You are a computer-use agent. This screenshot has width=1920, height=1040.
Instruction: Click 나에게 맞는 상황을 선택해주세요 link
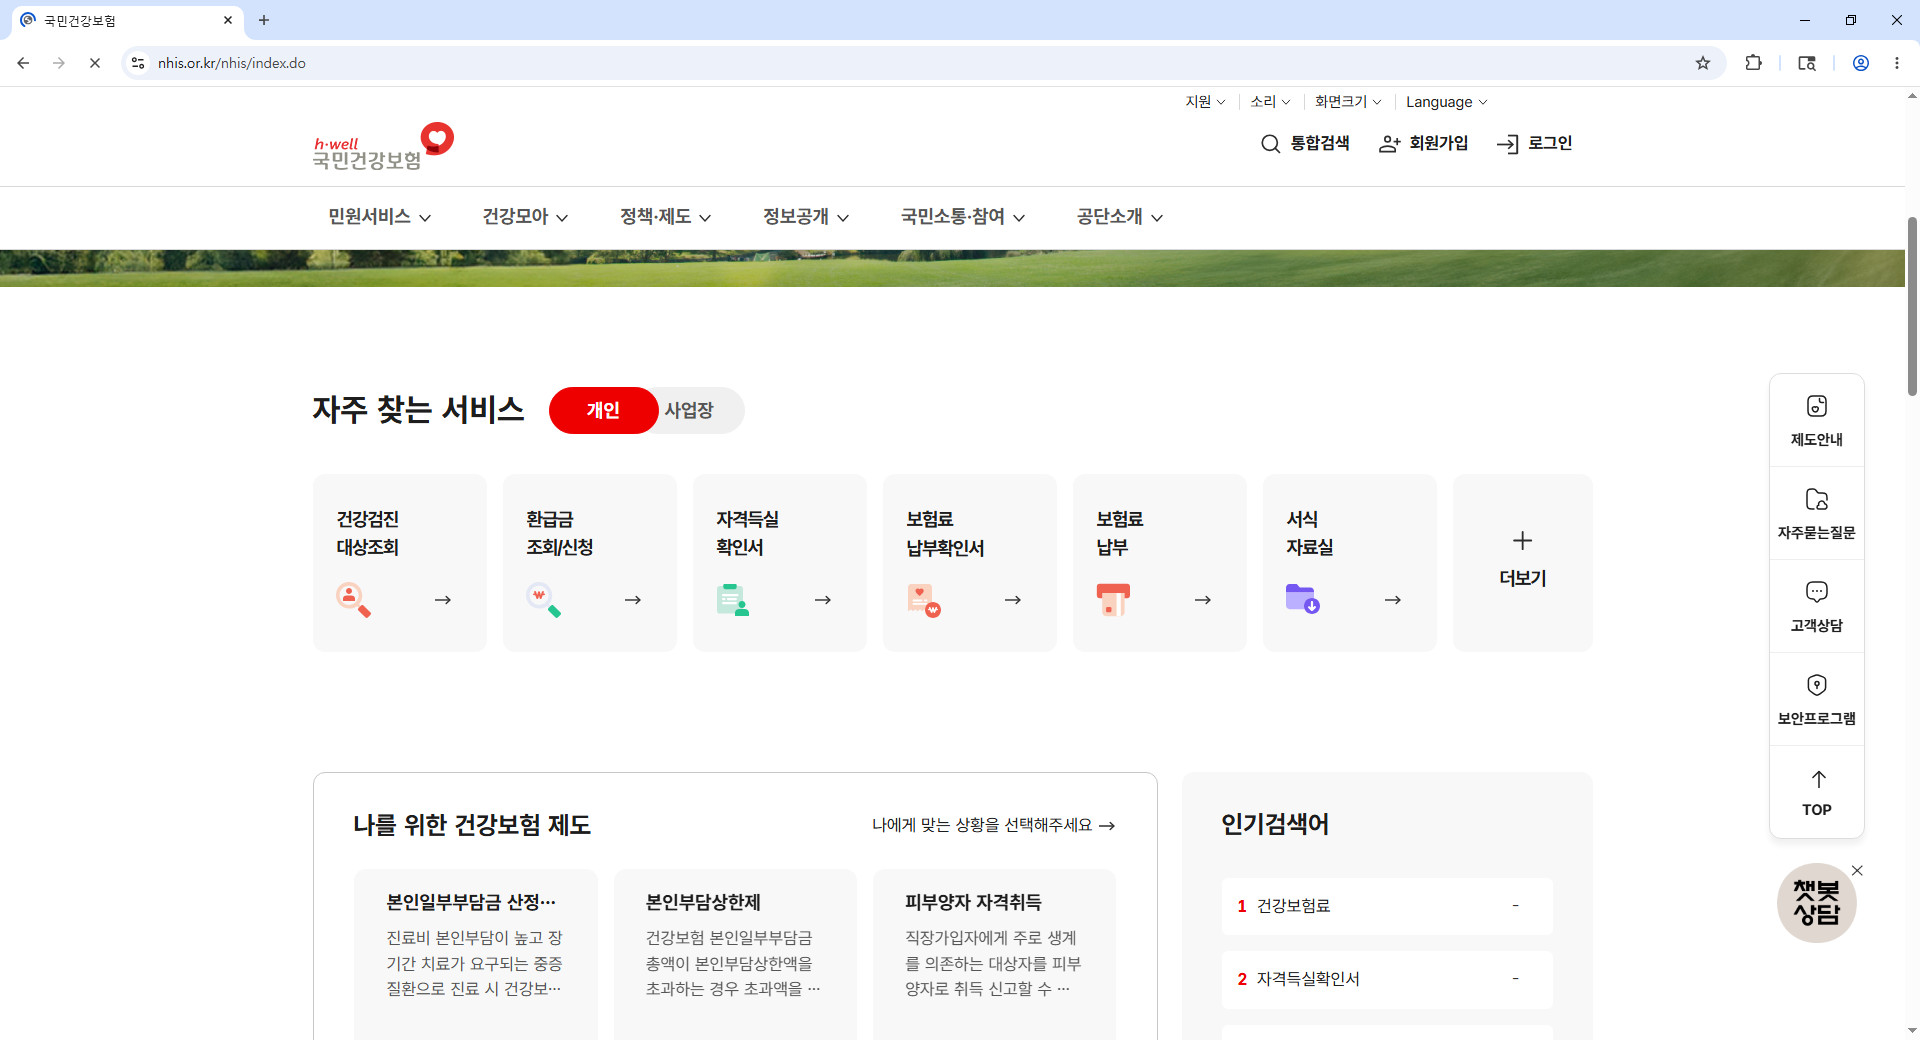[993, 825]
